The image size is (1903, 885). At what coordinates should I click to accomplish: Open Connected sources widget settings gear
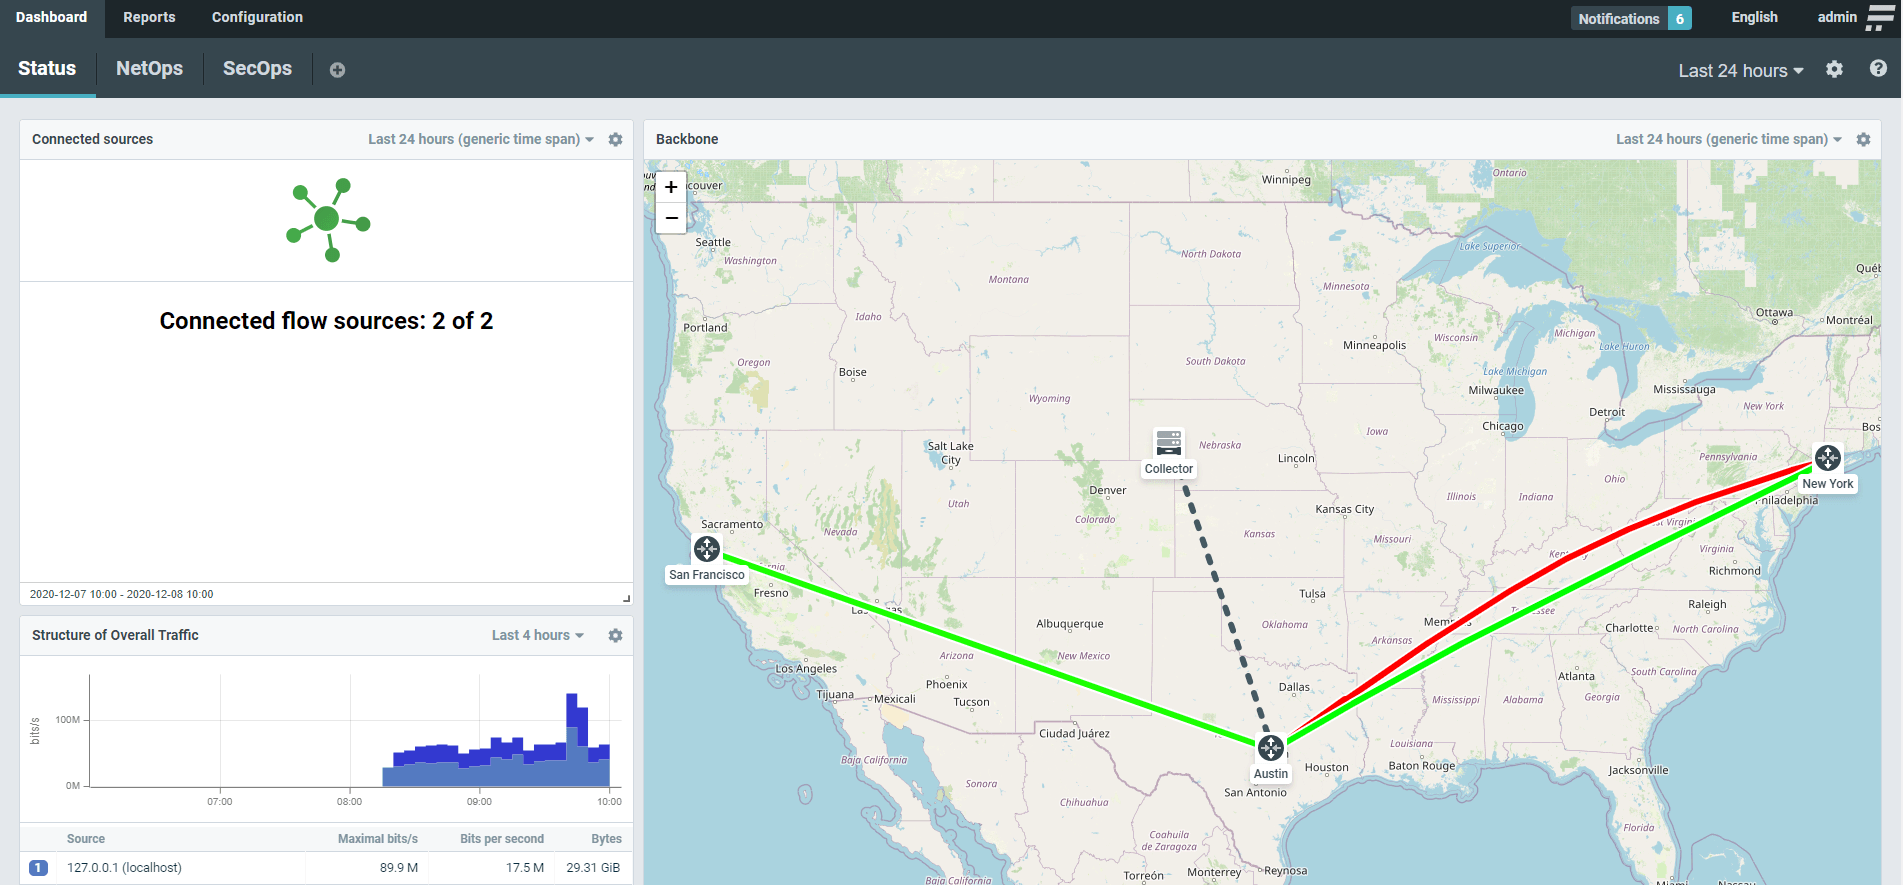coord(615,140)
